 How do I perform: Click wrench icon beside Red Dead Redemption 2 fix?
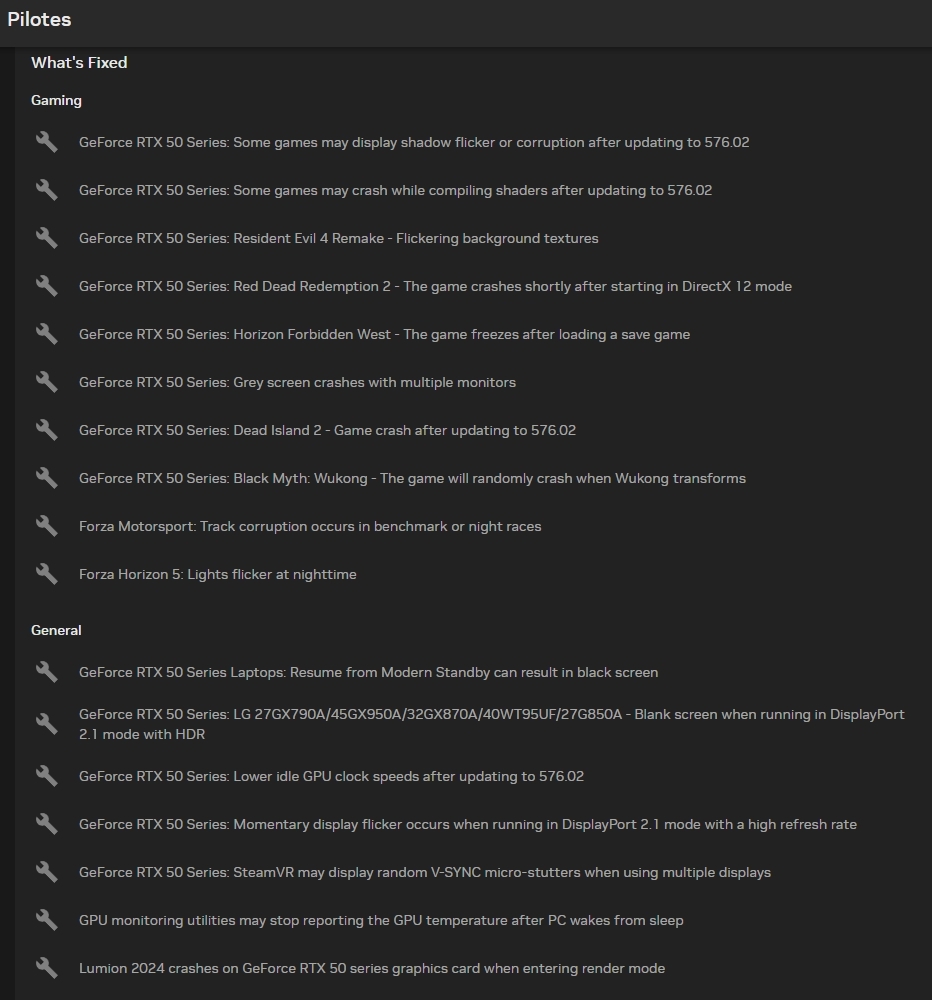(46, 286)
